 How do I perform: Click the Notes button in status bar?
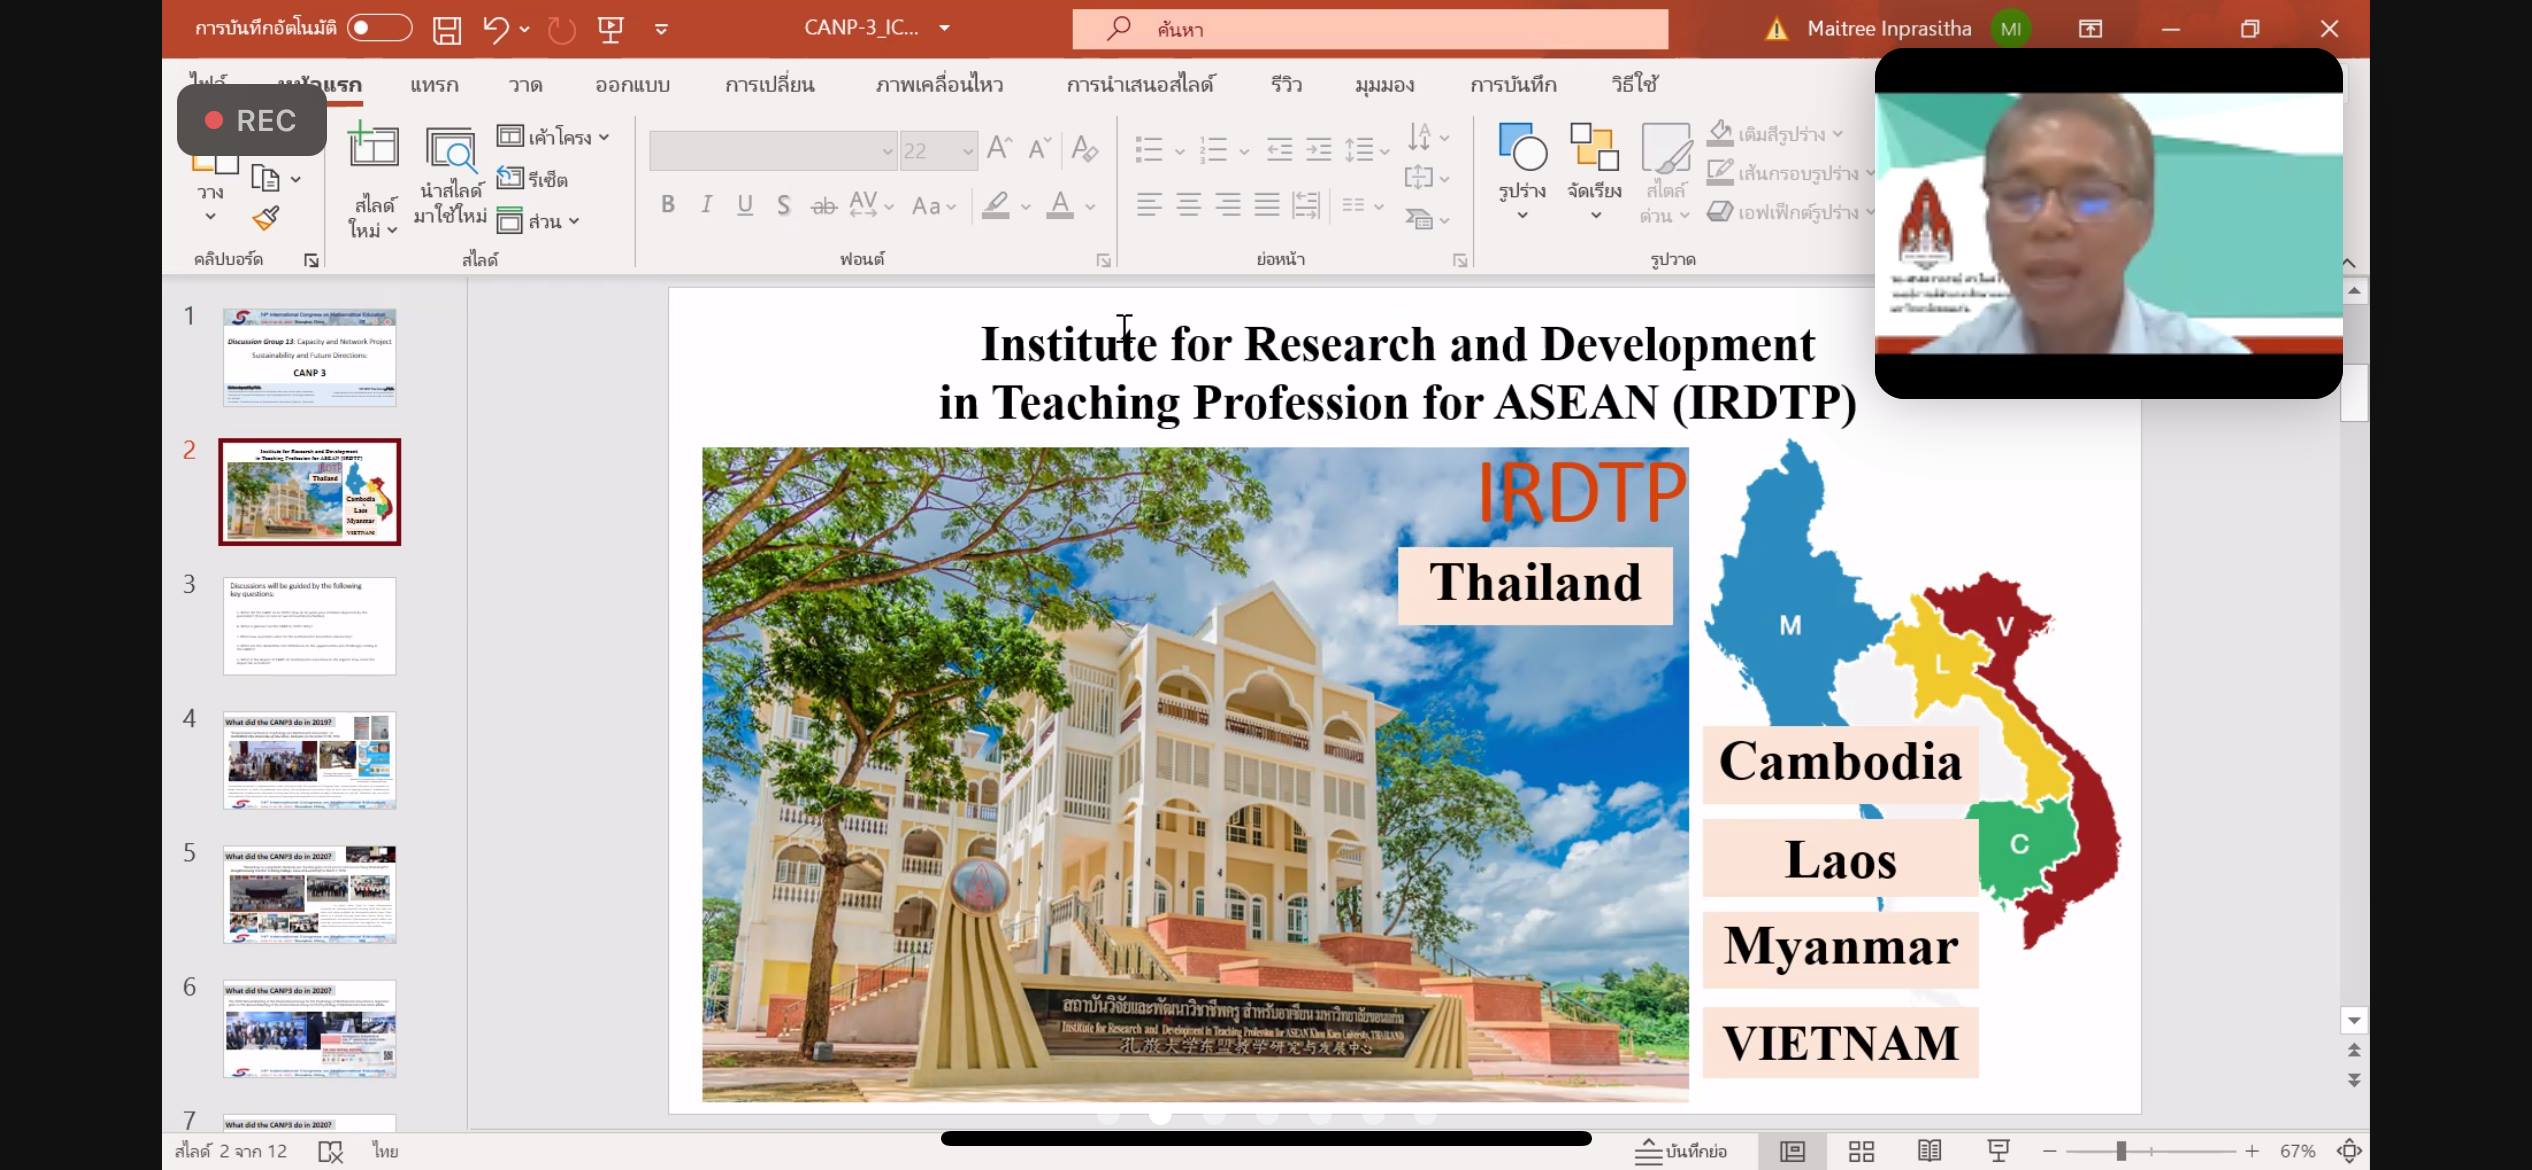1681,1151
